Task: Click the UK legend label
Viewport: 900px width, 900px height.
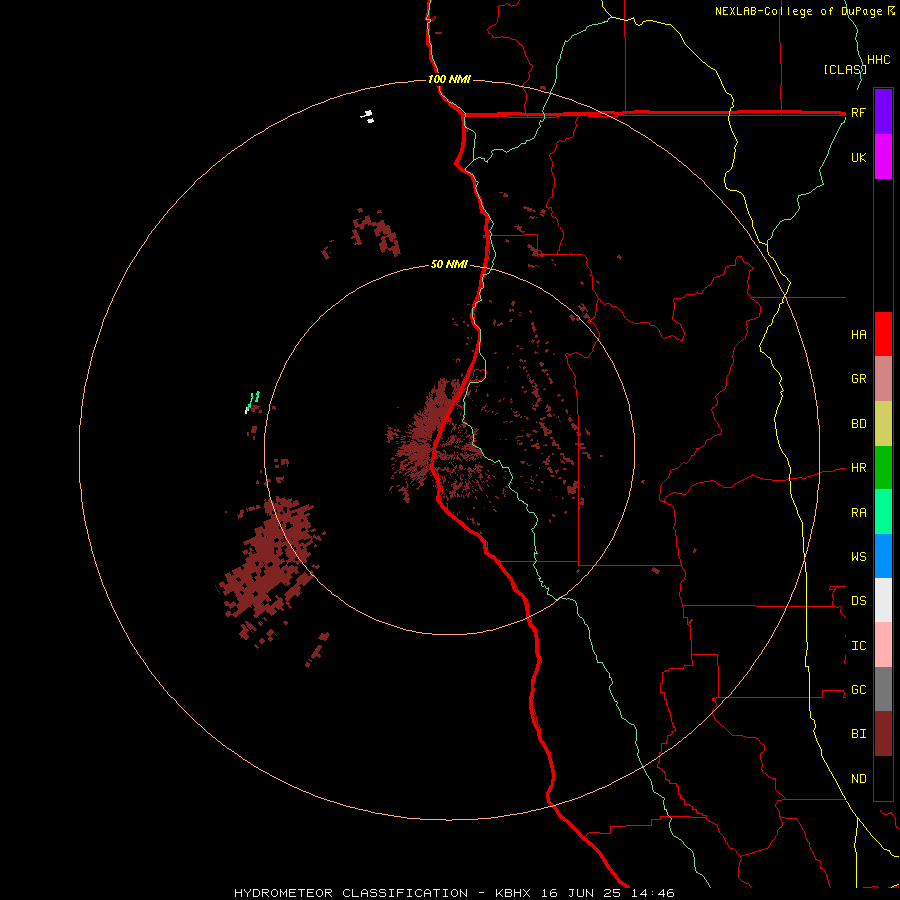Action: pos(858,157)
